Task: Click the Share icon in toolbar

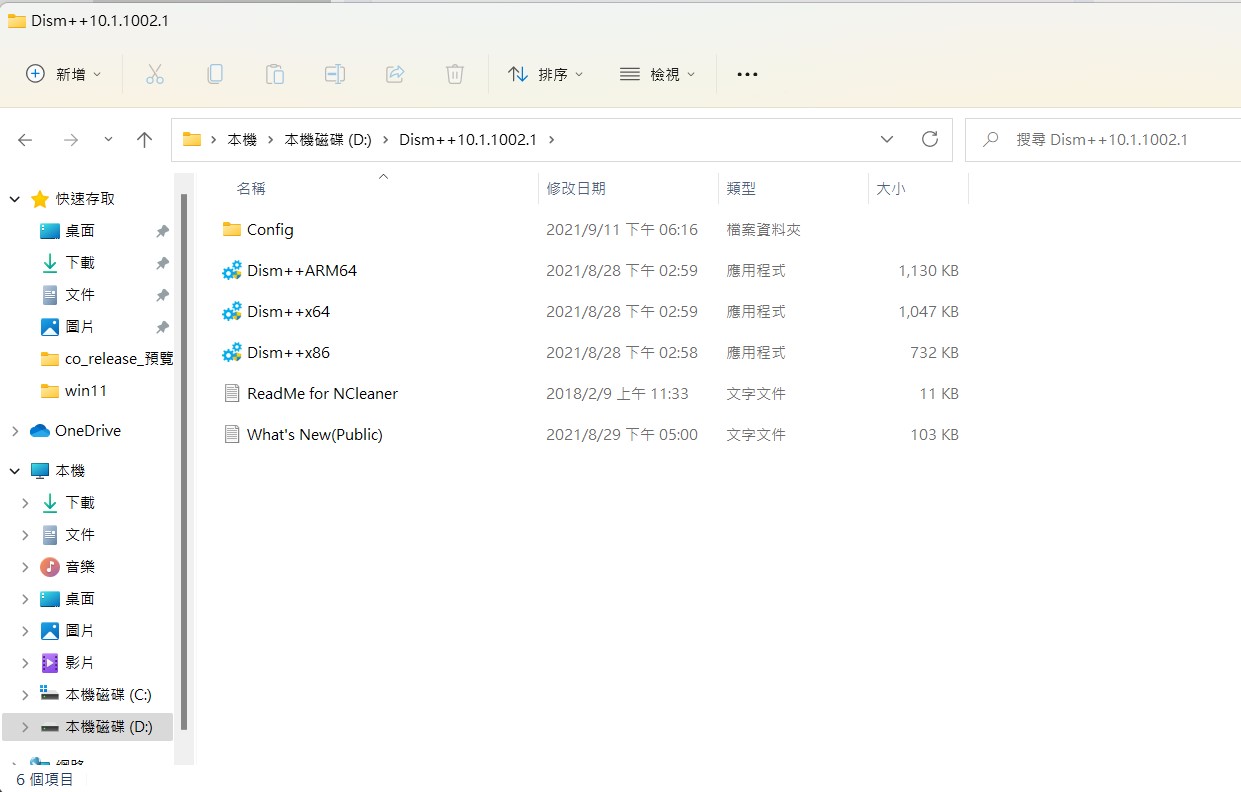Action: click(394, 74)
